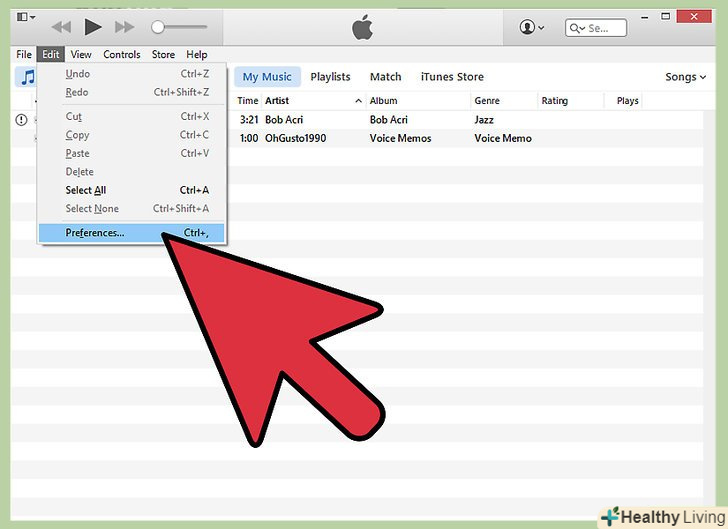
Task: Switch to Playlists tab
Action: tap(330, 77)
